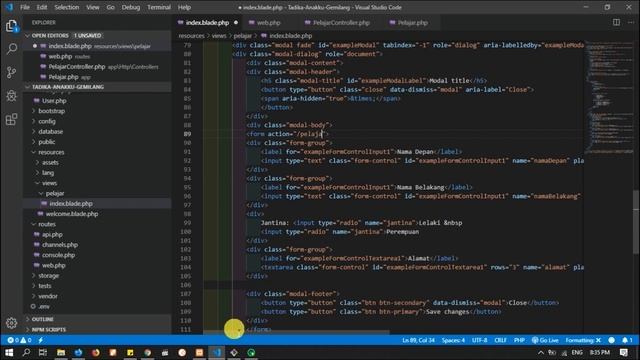This screenshot has width=640, height=360.
Task: Click Ln 89, Col 34 position indicator
Action: (418, 340)
